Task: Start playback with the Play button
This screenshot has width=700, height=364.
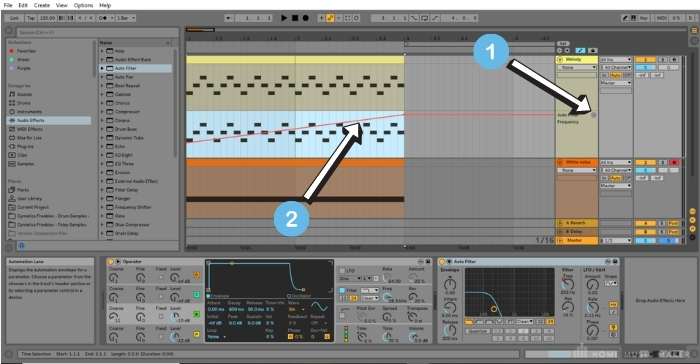Action: point(284,18)
